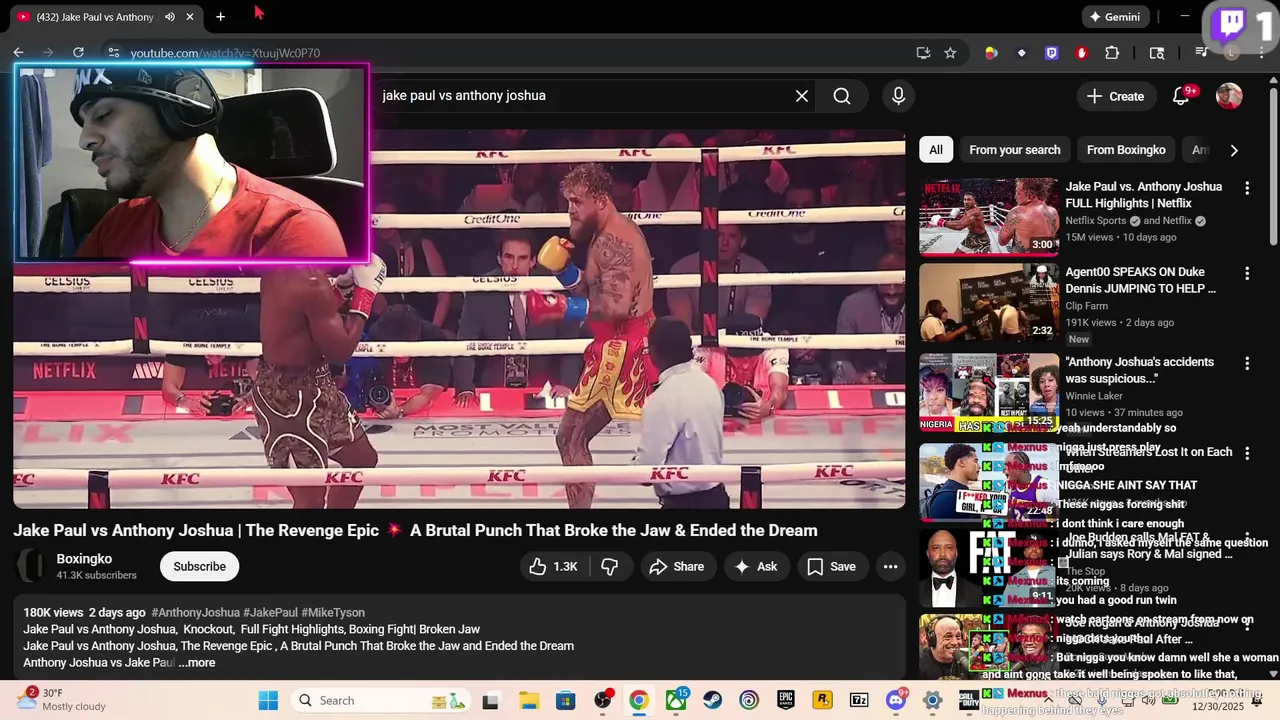This screenshot has height=720, width=1280.
Task: Click the search-page side panel icon
Action: 1157,53
